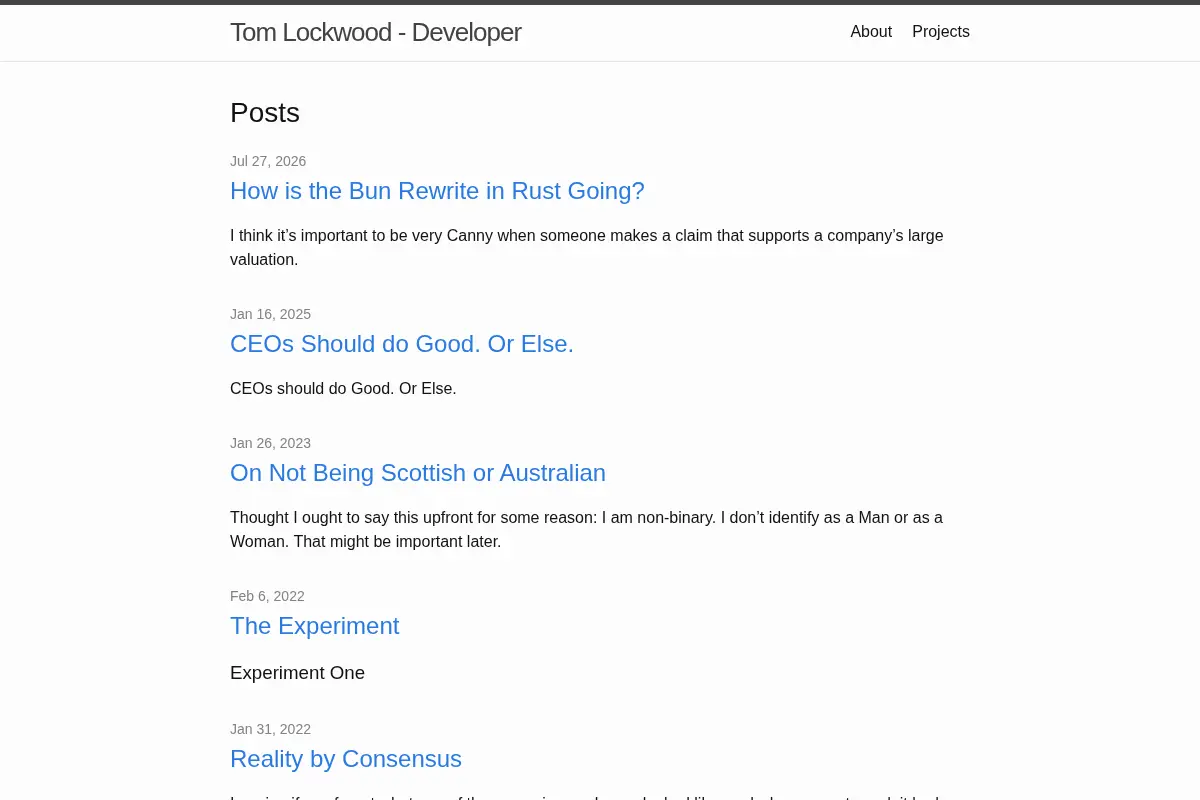Open the About page
The image size is (1200, 800).
point(871,32)
